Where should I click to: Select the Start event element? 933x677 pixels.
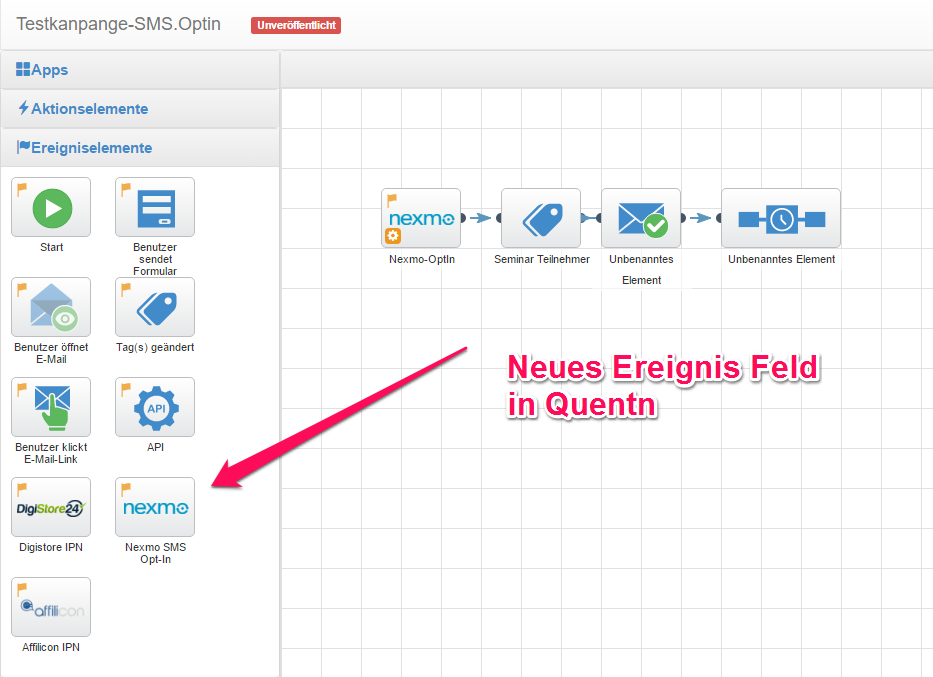pyautogui.click(x=51, y=207)
